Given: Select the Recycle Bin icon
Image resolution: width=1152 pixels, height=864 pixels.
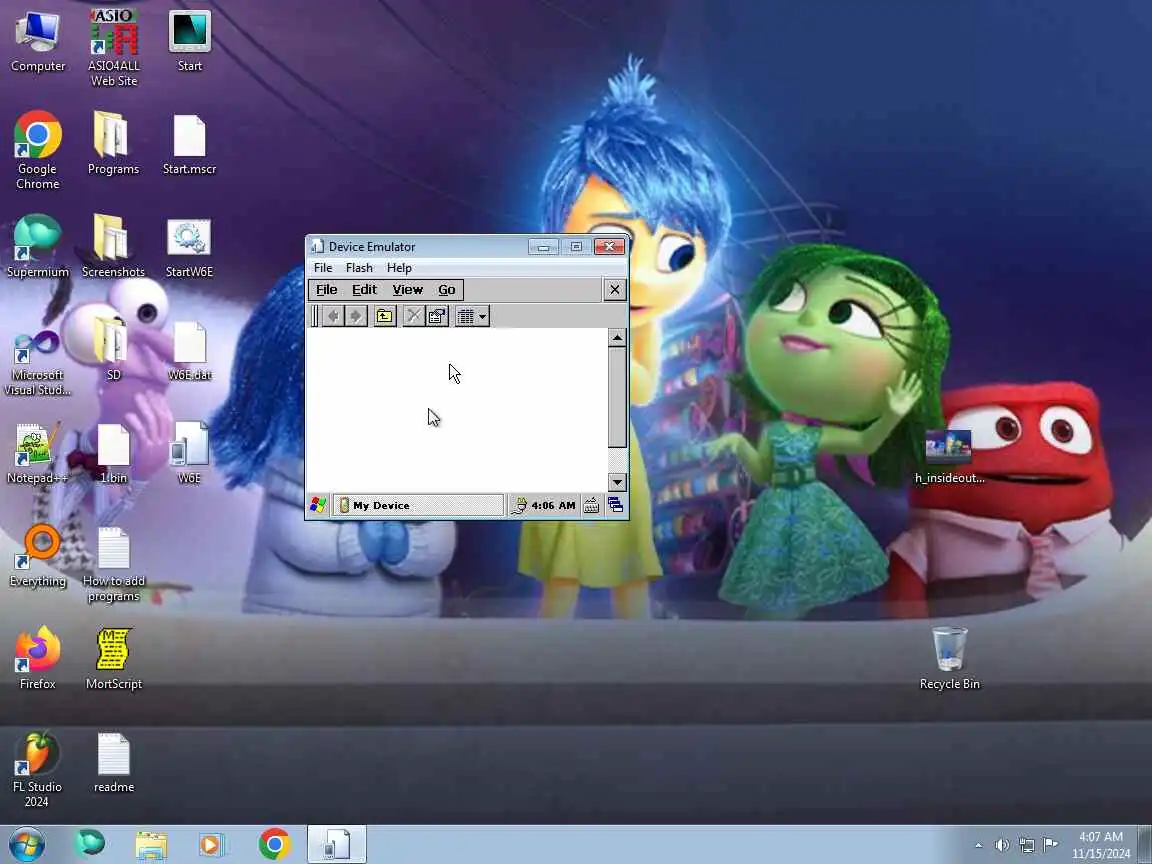Looking at the screenshot, I should pyautogui.click(x=949, y=658).
